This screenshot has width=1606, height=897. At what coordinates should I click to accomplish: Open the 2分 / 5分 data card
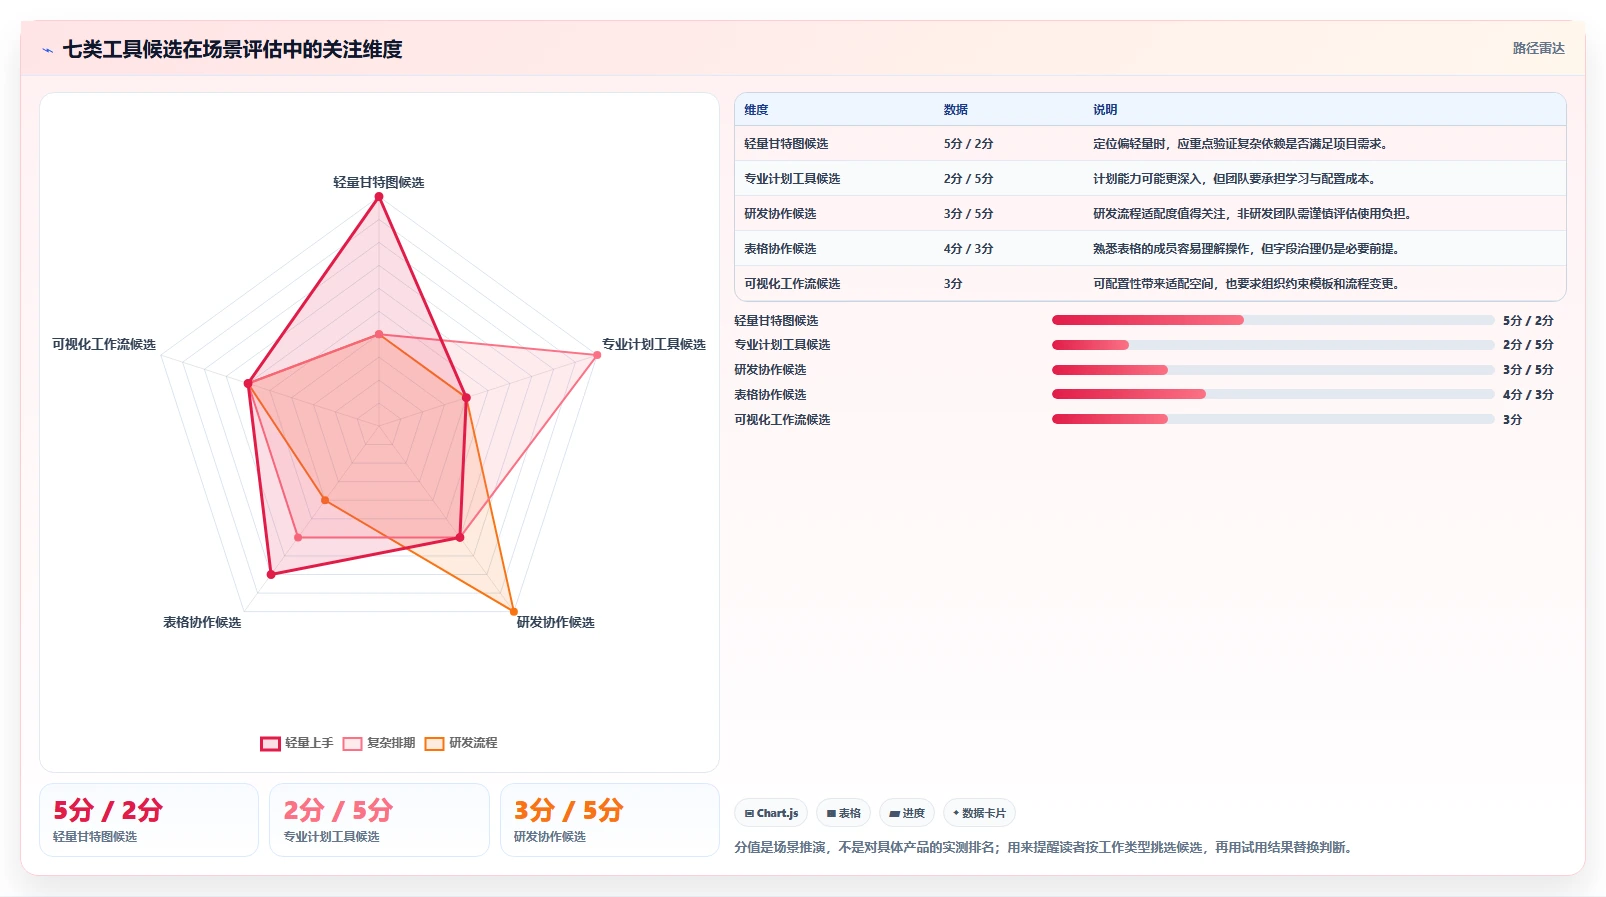click(379, 820)
